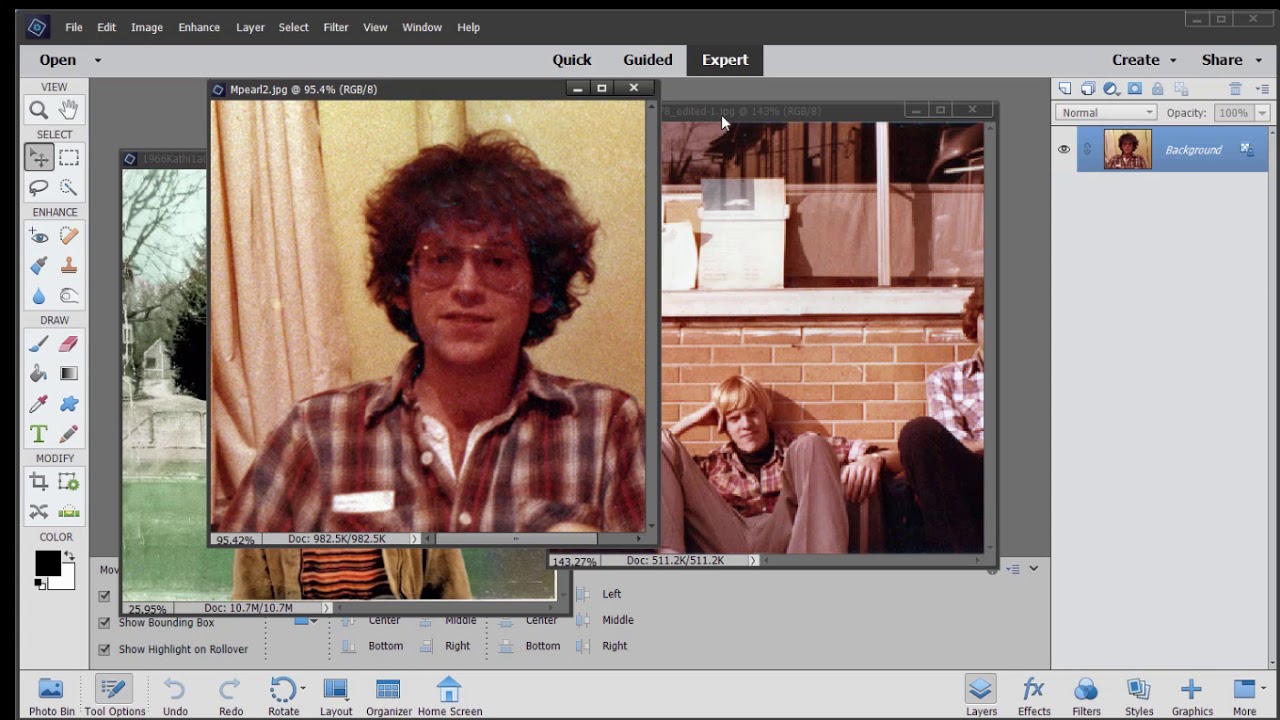Reset to default black and white colors
This screenshot has height=720, width=1280.
(x=40, y=583)
